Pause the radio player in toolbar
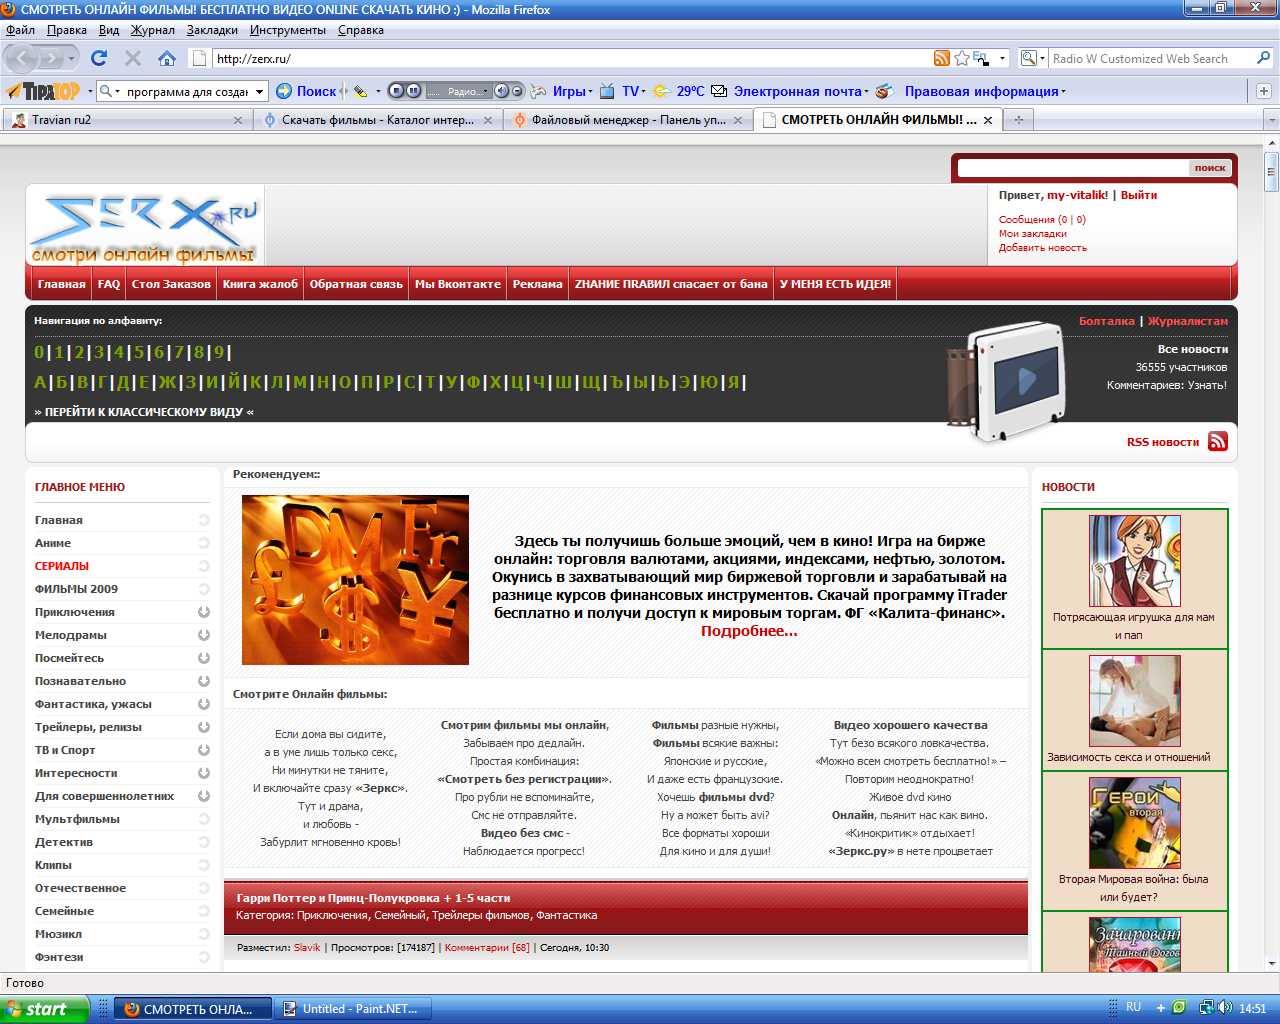The image size is (1280, 1024). [x=413, y=91]
